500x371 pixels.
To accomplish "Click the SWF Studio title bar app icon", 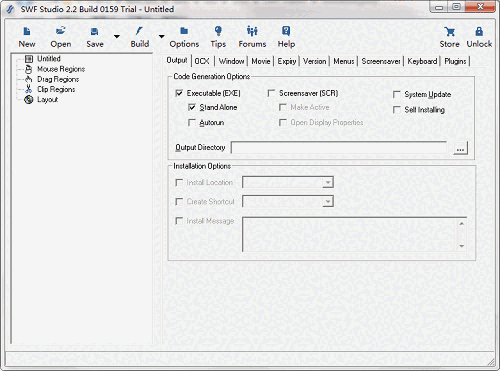I will point(10,9).
